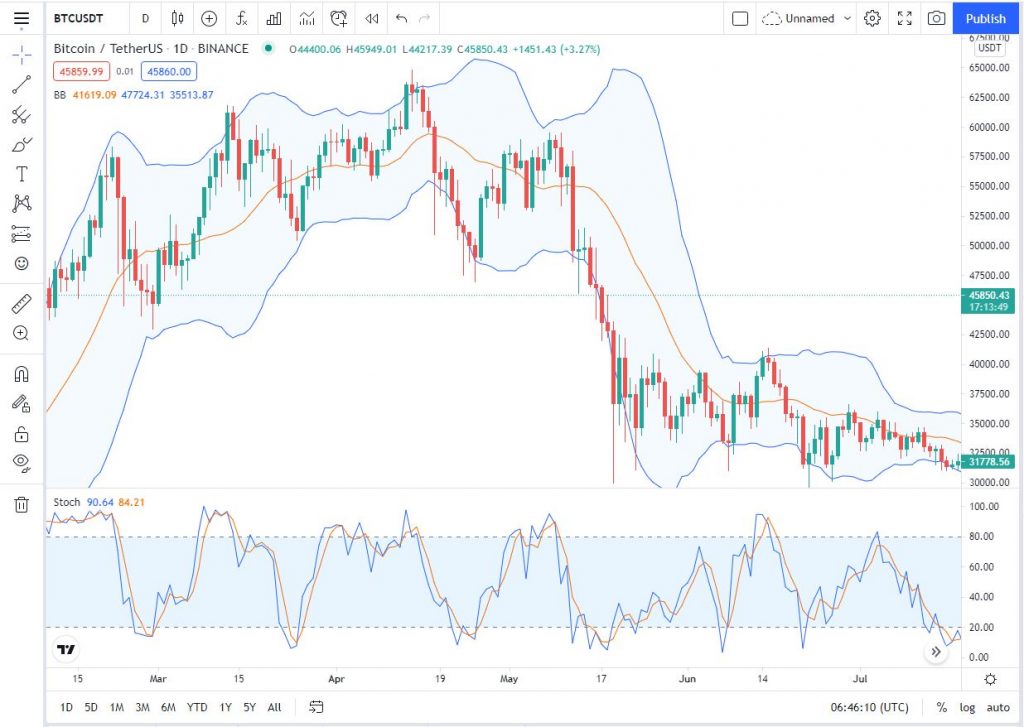Select the trend line drawing tool
The height and width of the screenshot is (727, 1024).
click(22, 85)
